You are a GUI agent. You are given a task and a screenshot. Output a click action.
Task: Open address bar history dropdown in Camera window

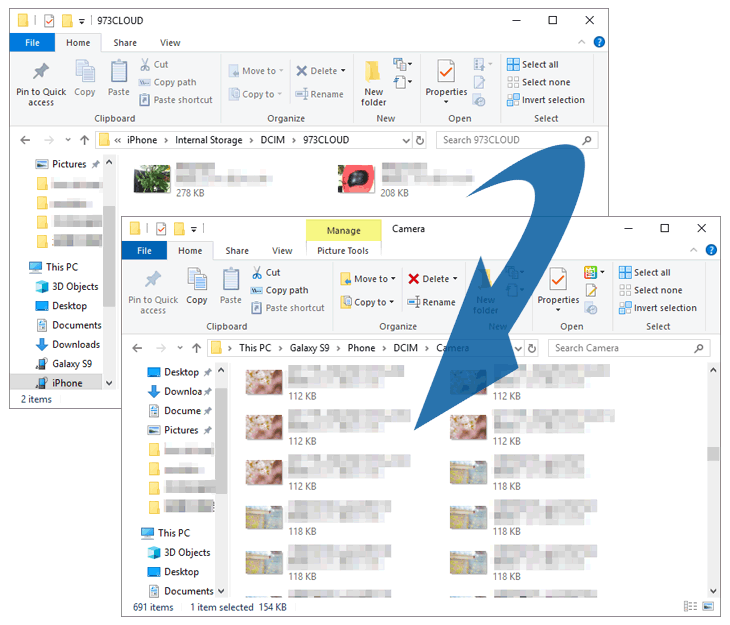(x=518, y=348)
